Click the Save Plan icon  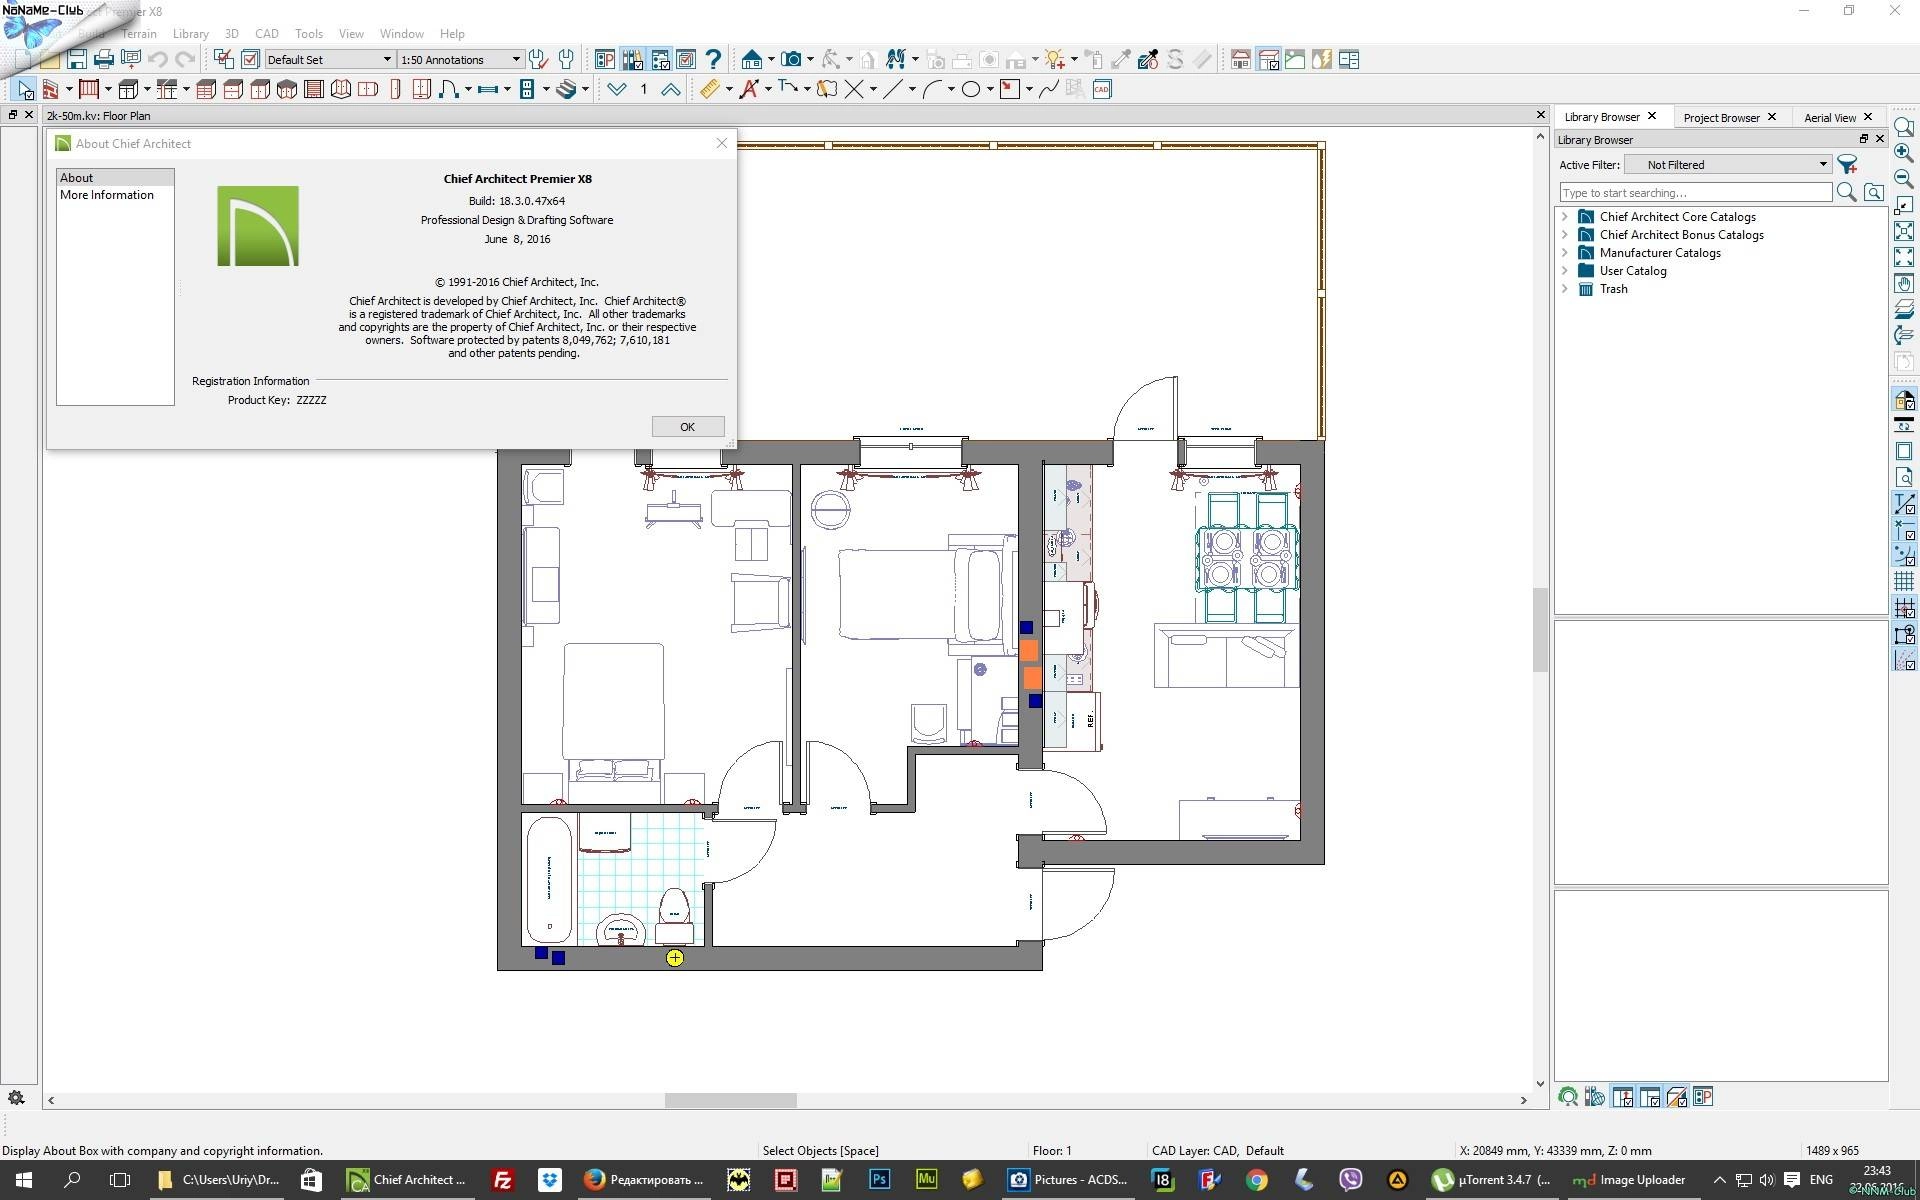77,60
